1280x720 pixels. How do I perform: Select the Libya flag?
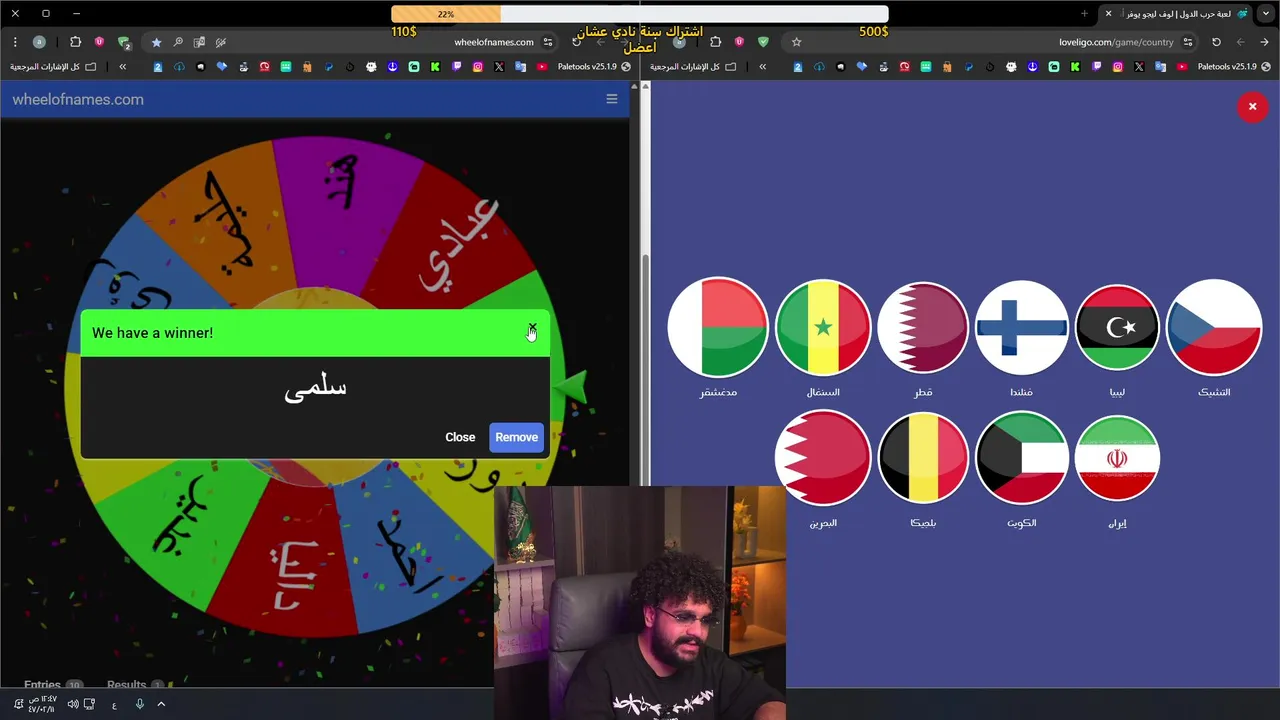(1117, 327)
